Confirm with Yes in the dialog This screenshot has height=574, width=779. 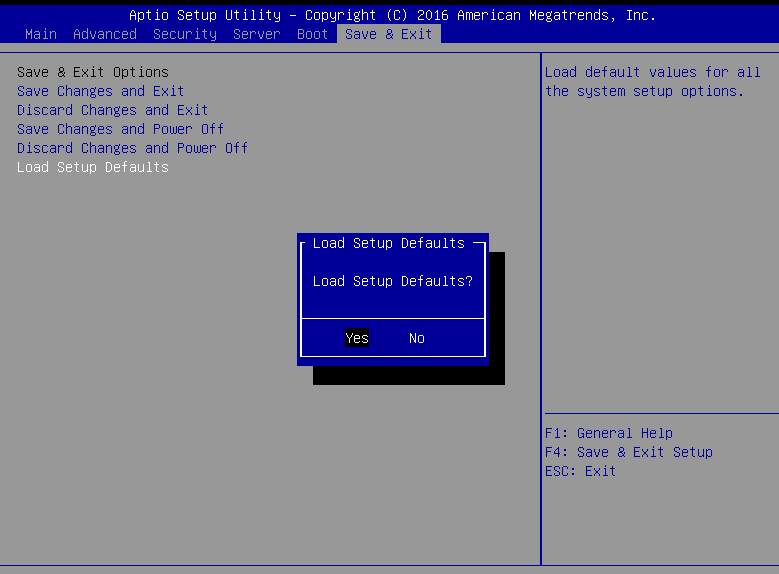pyautogui.click(x=357, y=338)
